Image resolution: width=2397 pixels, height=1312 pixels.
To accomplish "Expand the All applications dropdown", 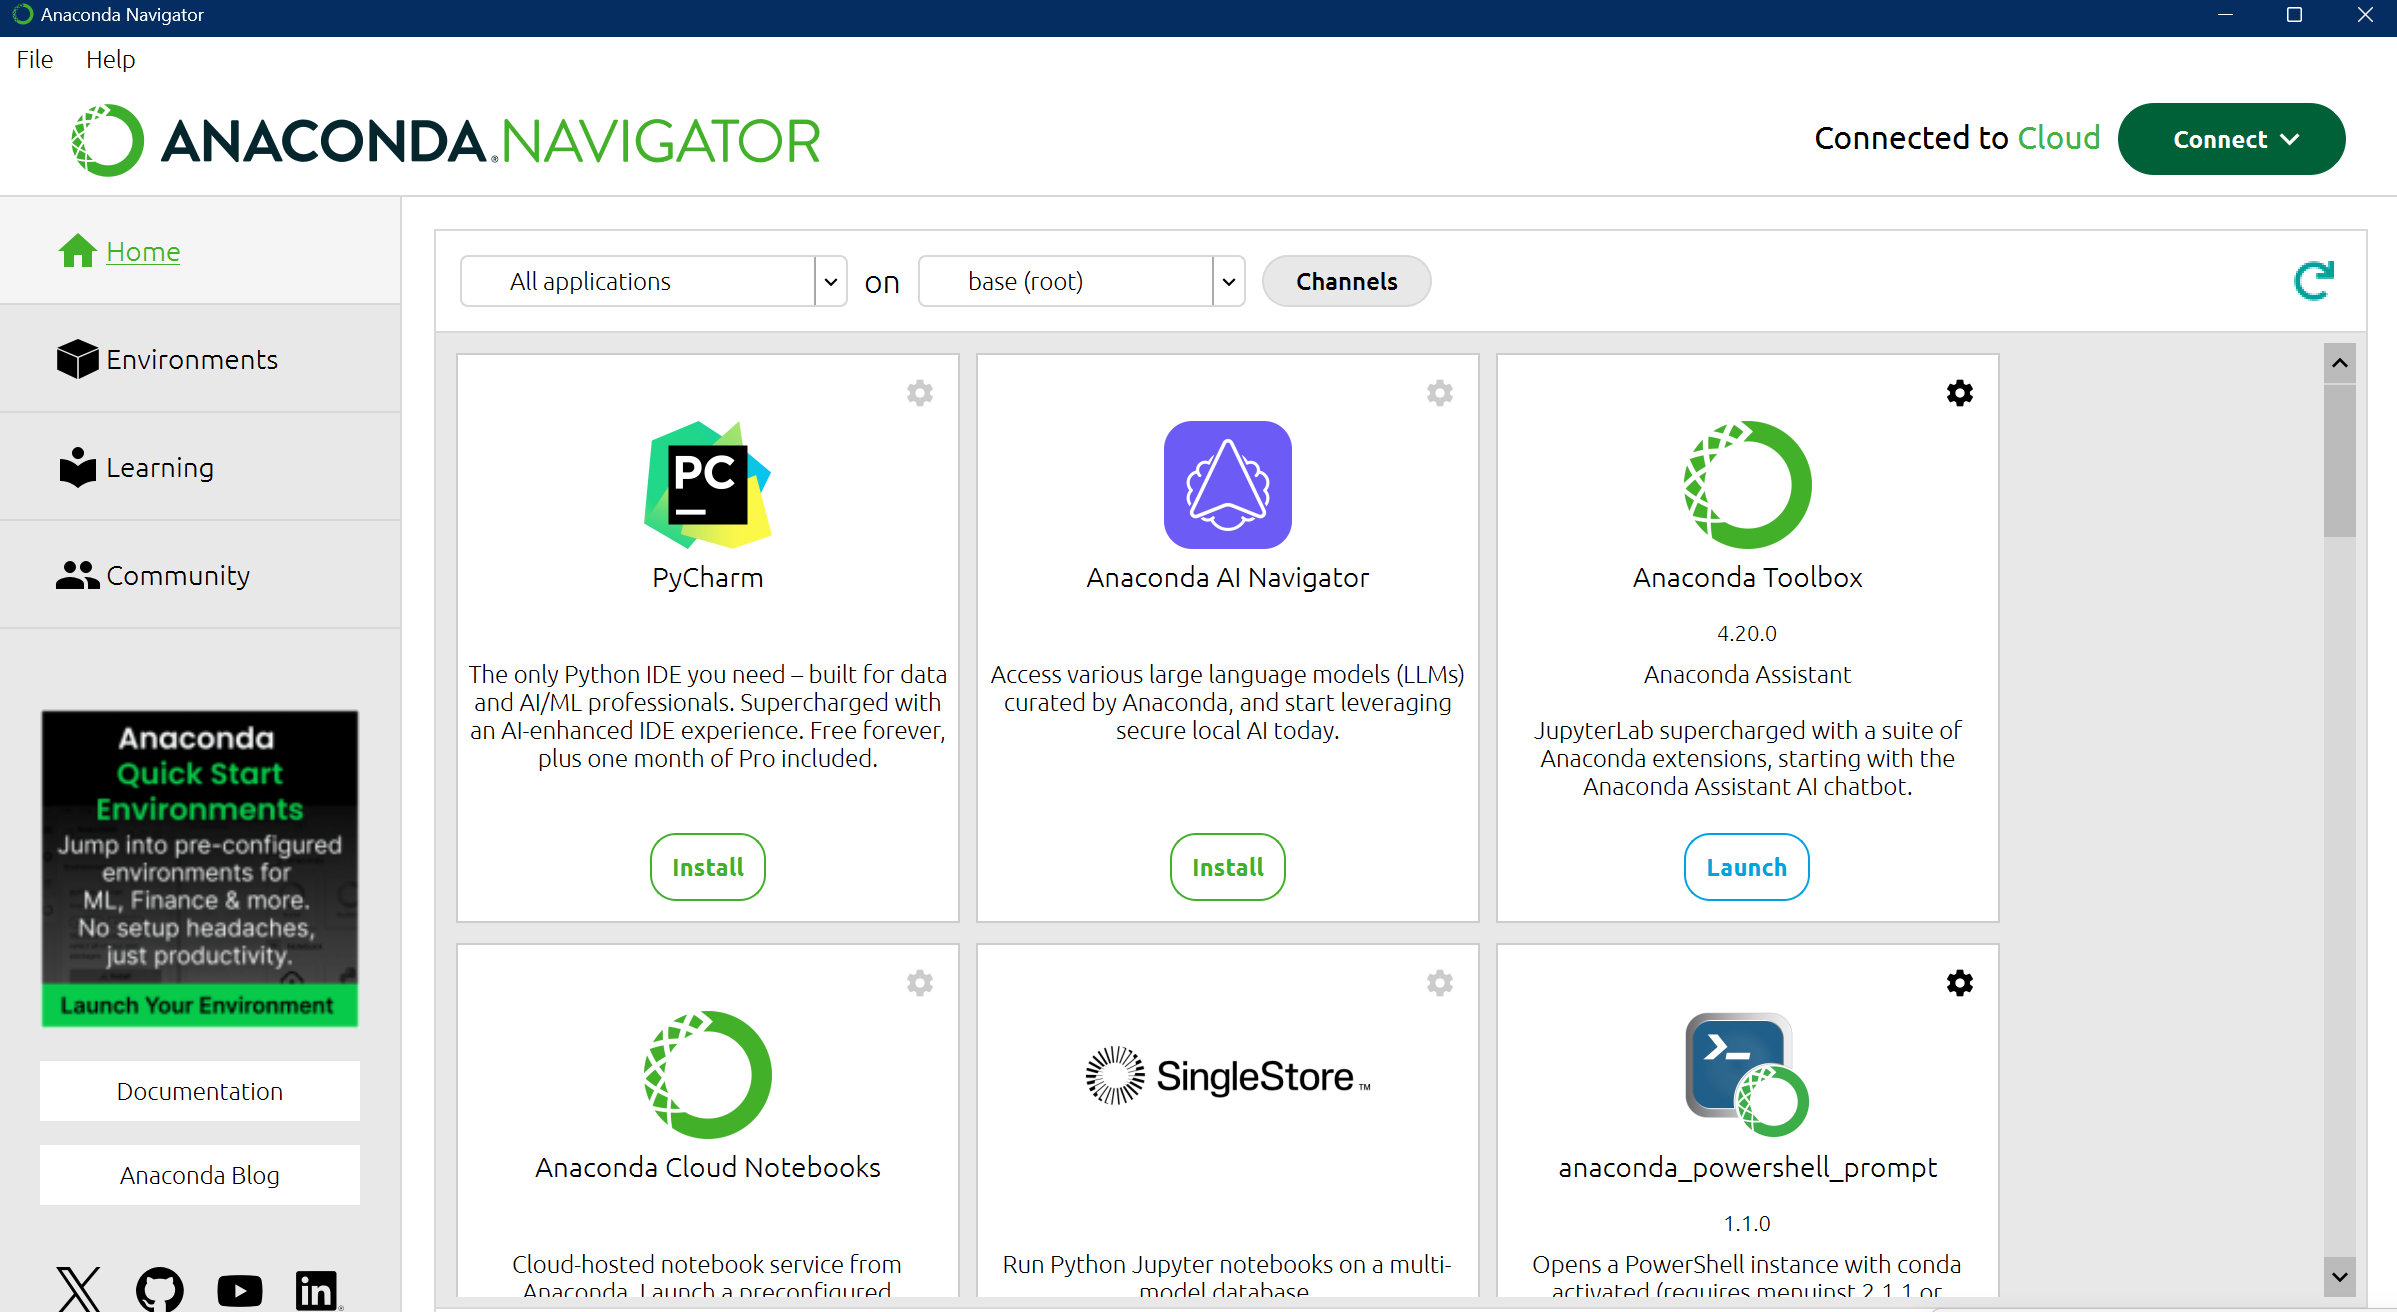I will click(830, 281).
